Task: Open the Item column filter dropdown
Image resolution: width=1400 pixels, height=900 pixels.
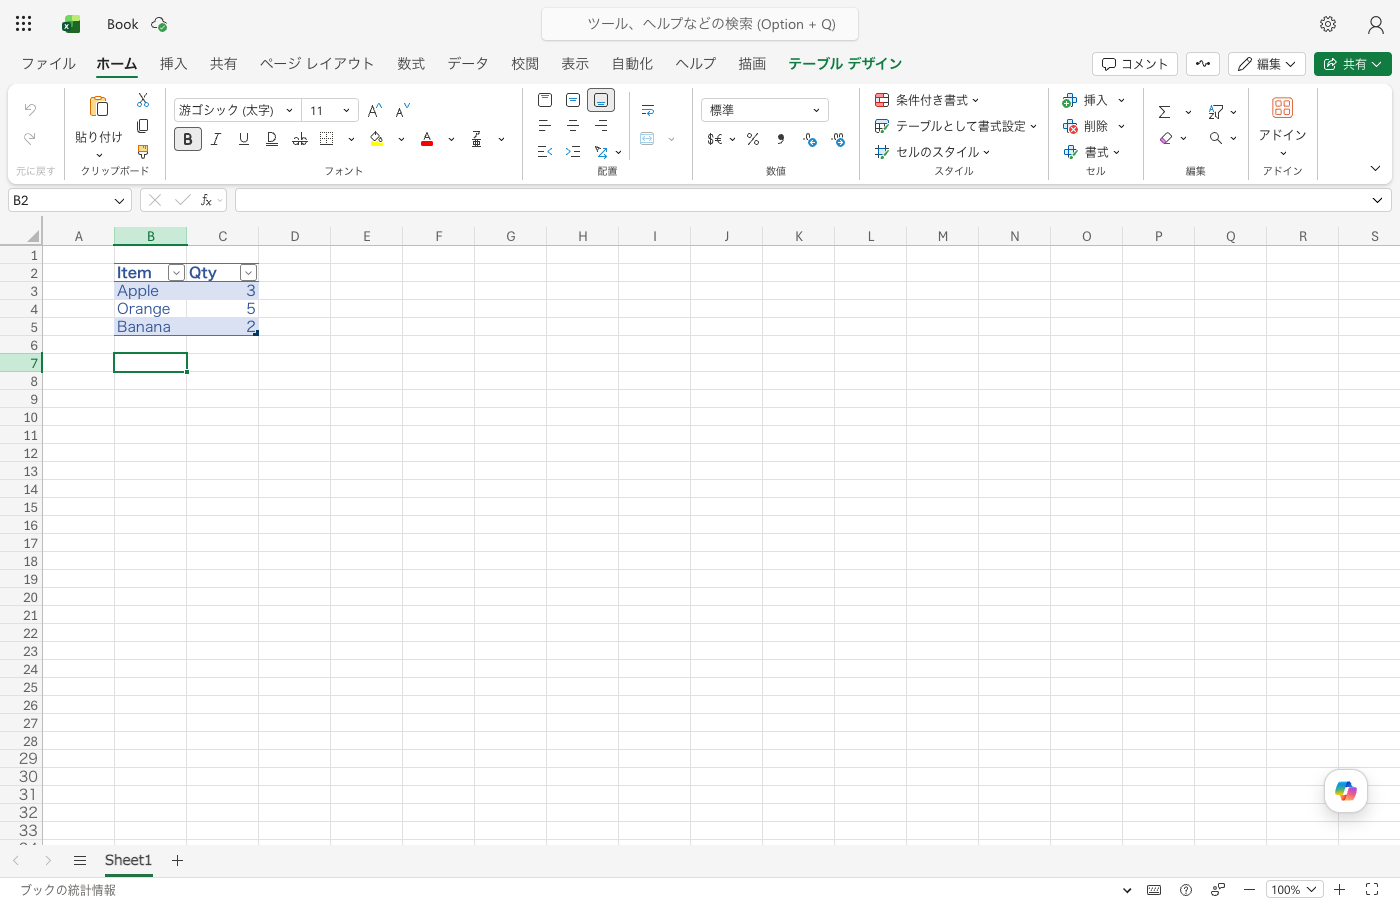Action: (176, 273)
